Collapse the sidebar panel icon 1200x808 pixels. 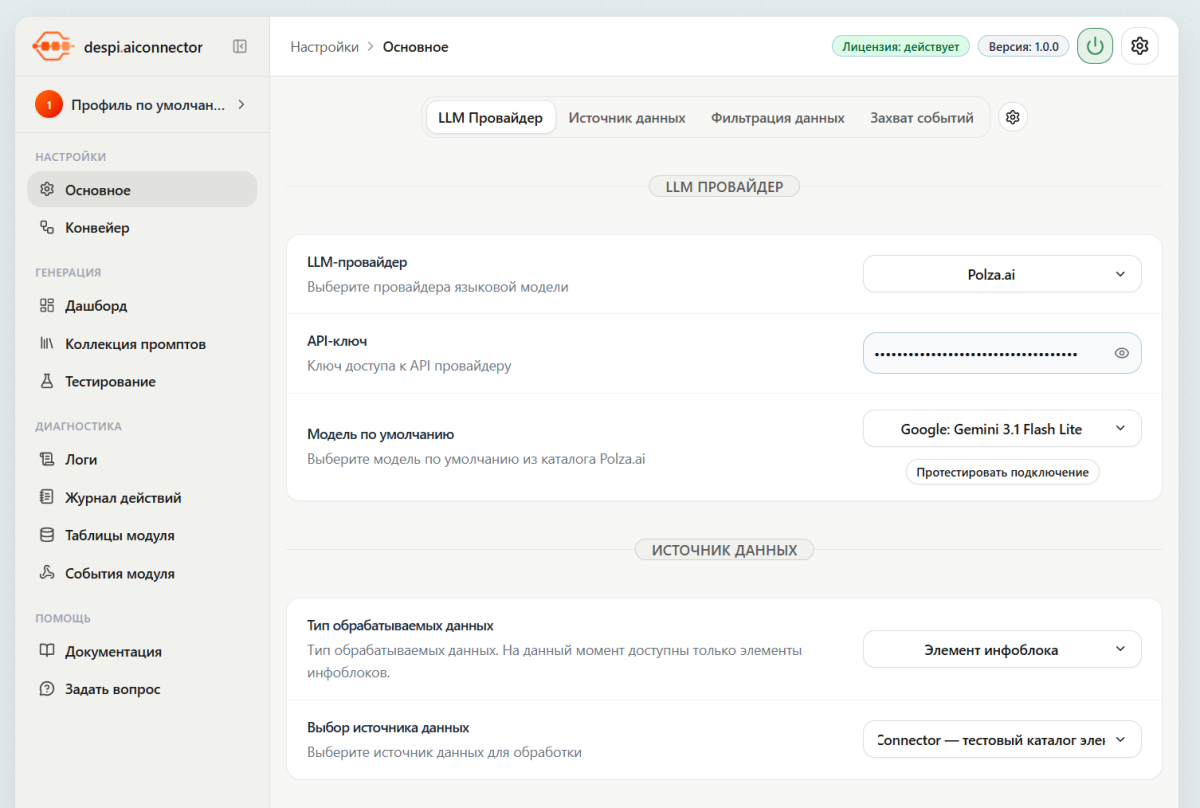click(240, 46)
